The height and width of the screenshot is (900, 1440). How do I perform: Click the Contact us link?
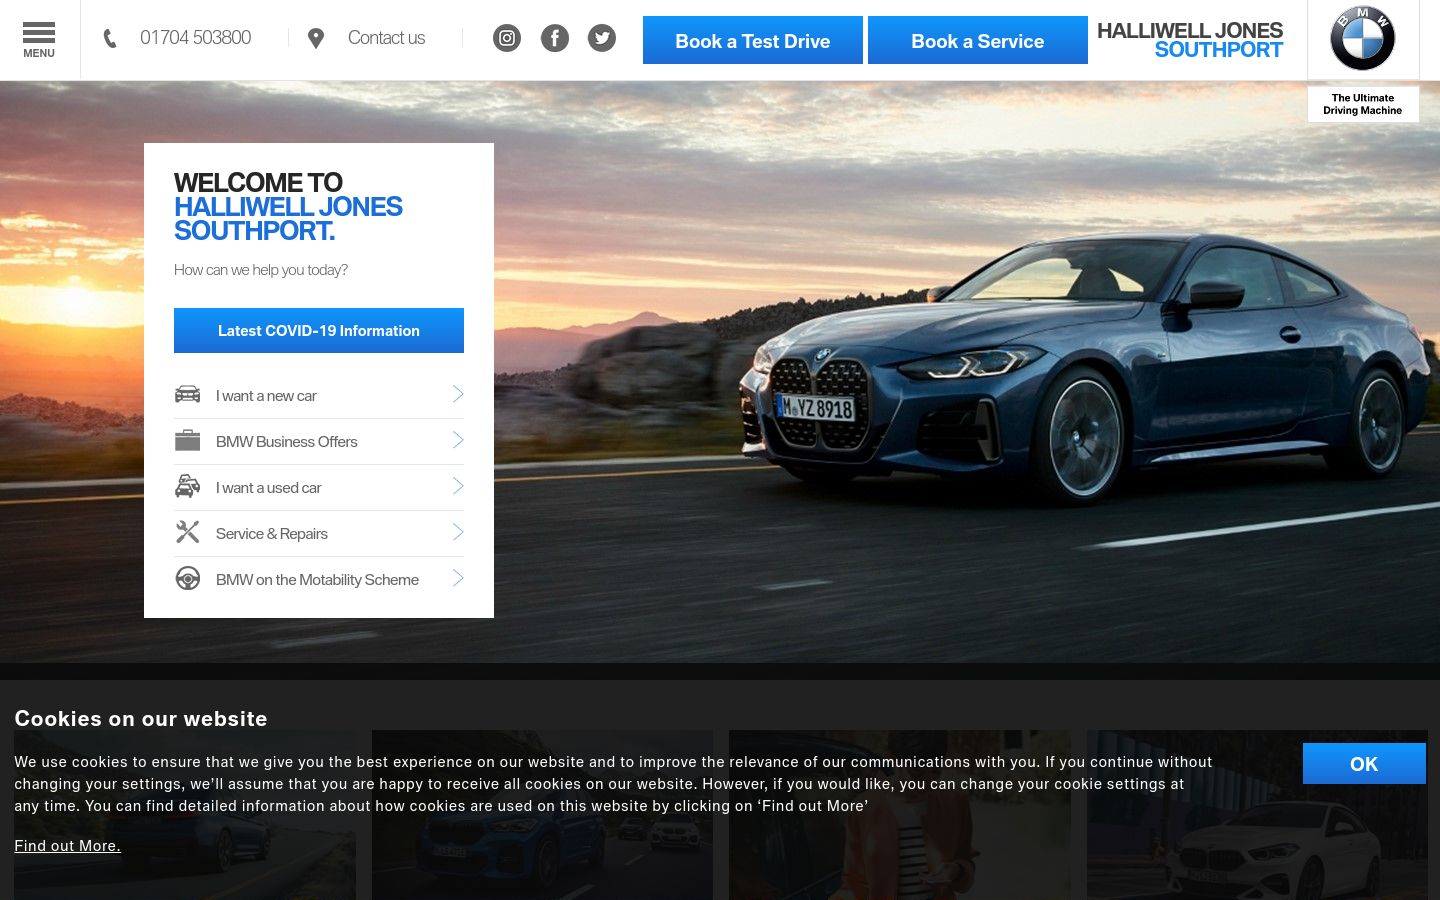386,38
